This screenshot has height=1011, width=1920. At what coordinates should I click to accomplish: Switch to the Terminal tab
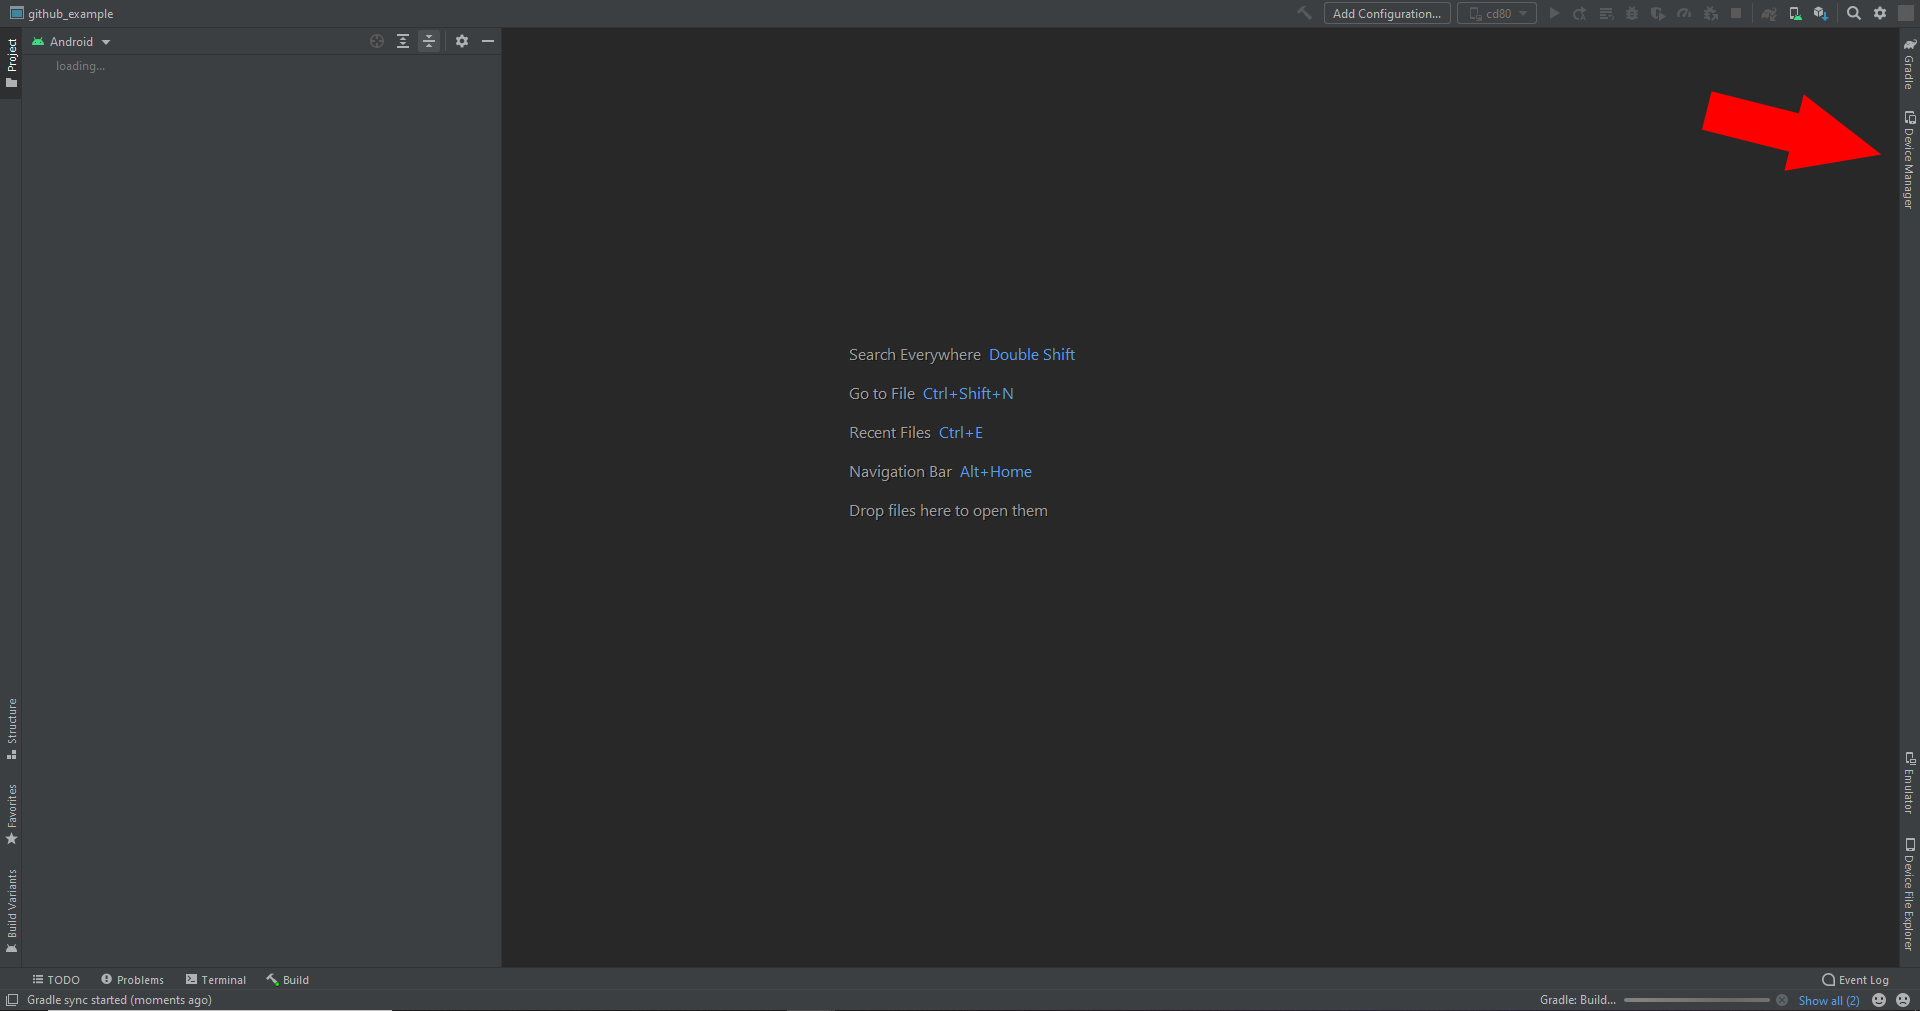(222, 979)
